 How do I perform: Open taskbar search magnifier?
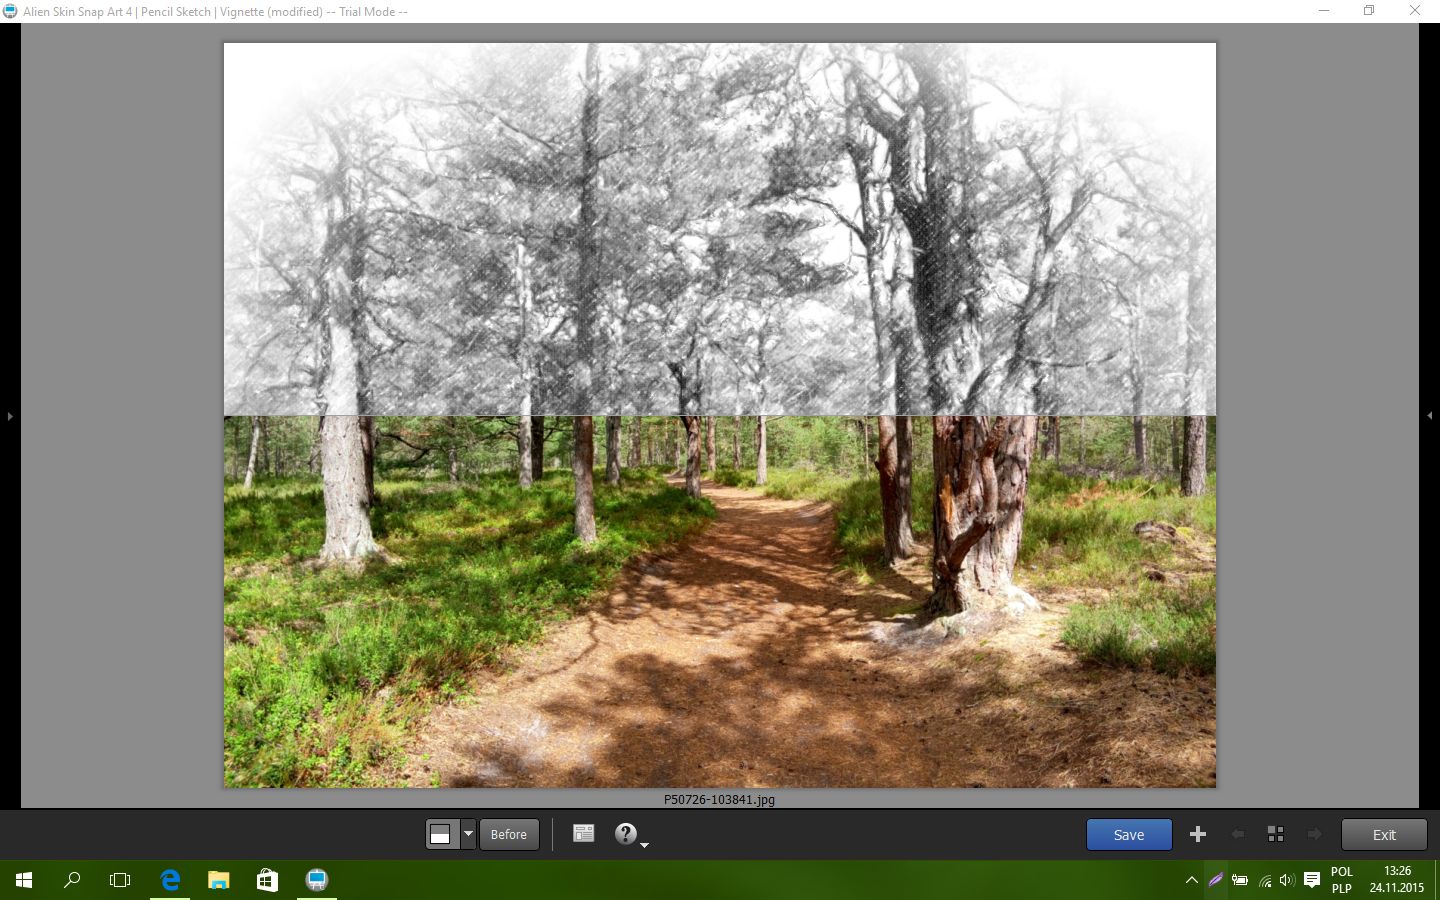pos(72,880)
